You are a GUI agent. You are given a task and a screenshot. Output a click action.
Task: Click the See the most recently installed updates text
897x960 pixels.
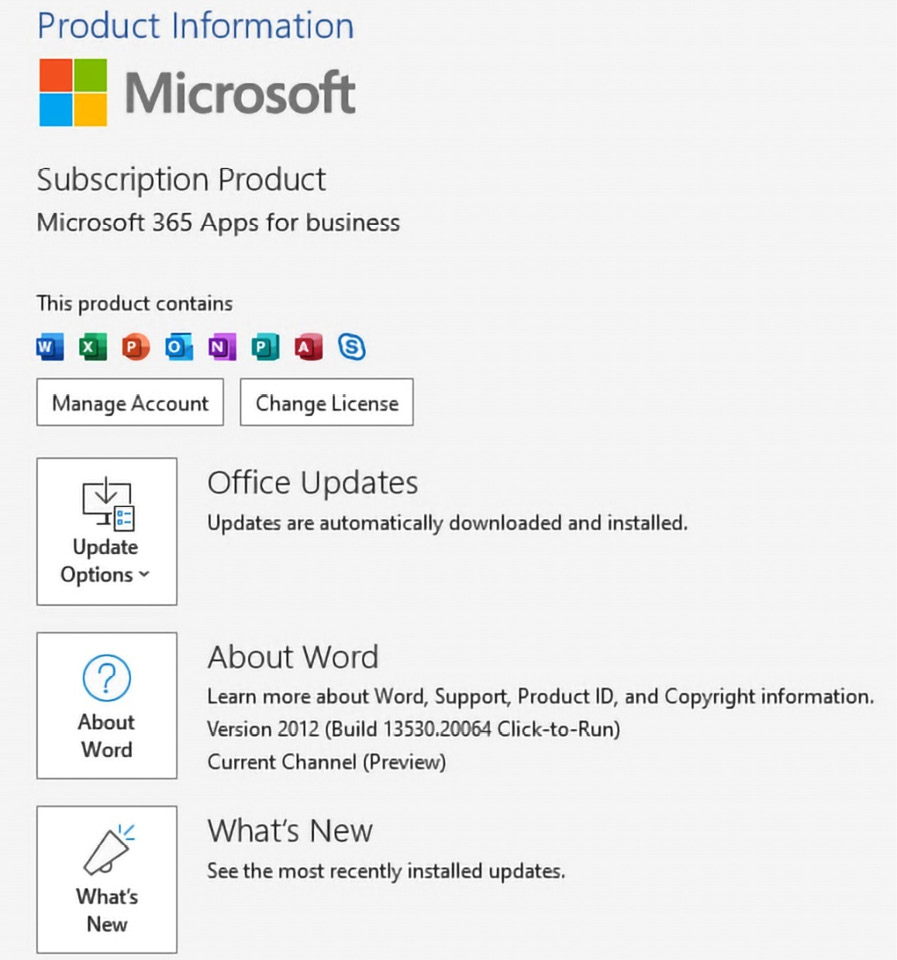pyautogui.click(x=386, y=871)
